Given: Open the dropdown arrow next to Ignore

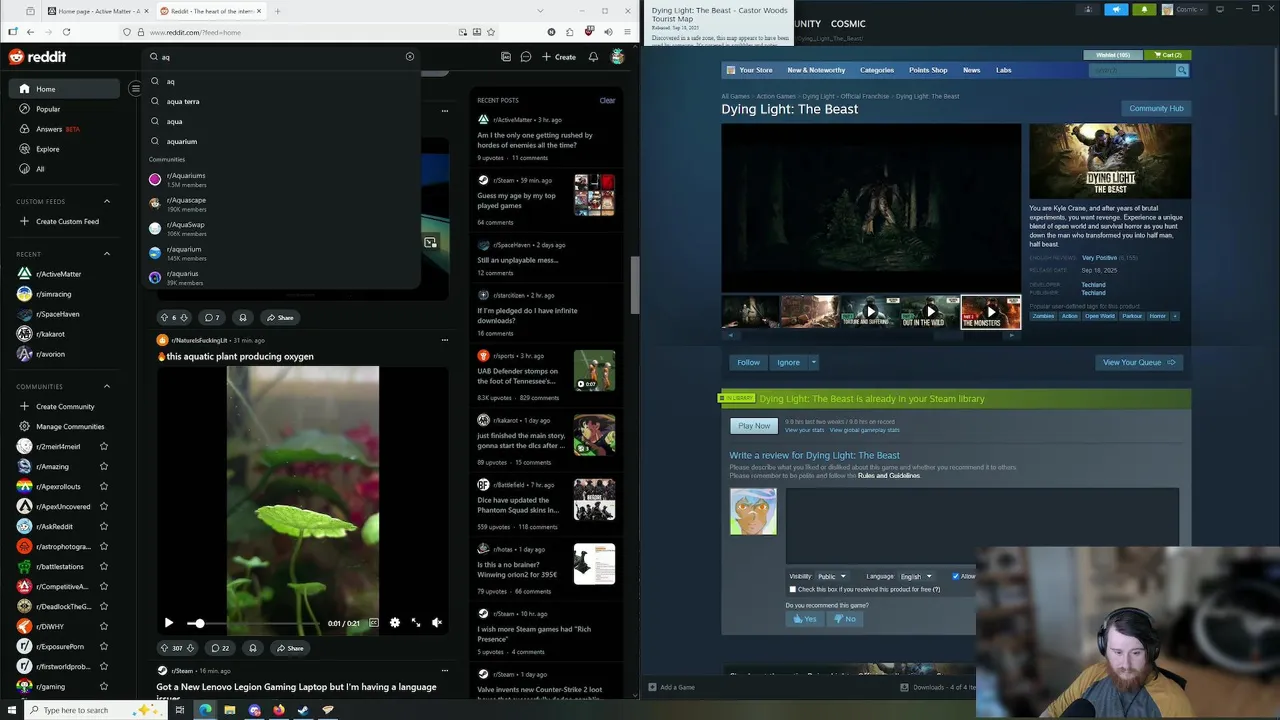Looking at the screenshot, I should pyautogui.click(x=814, y=362).
